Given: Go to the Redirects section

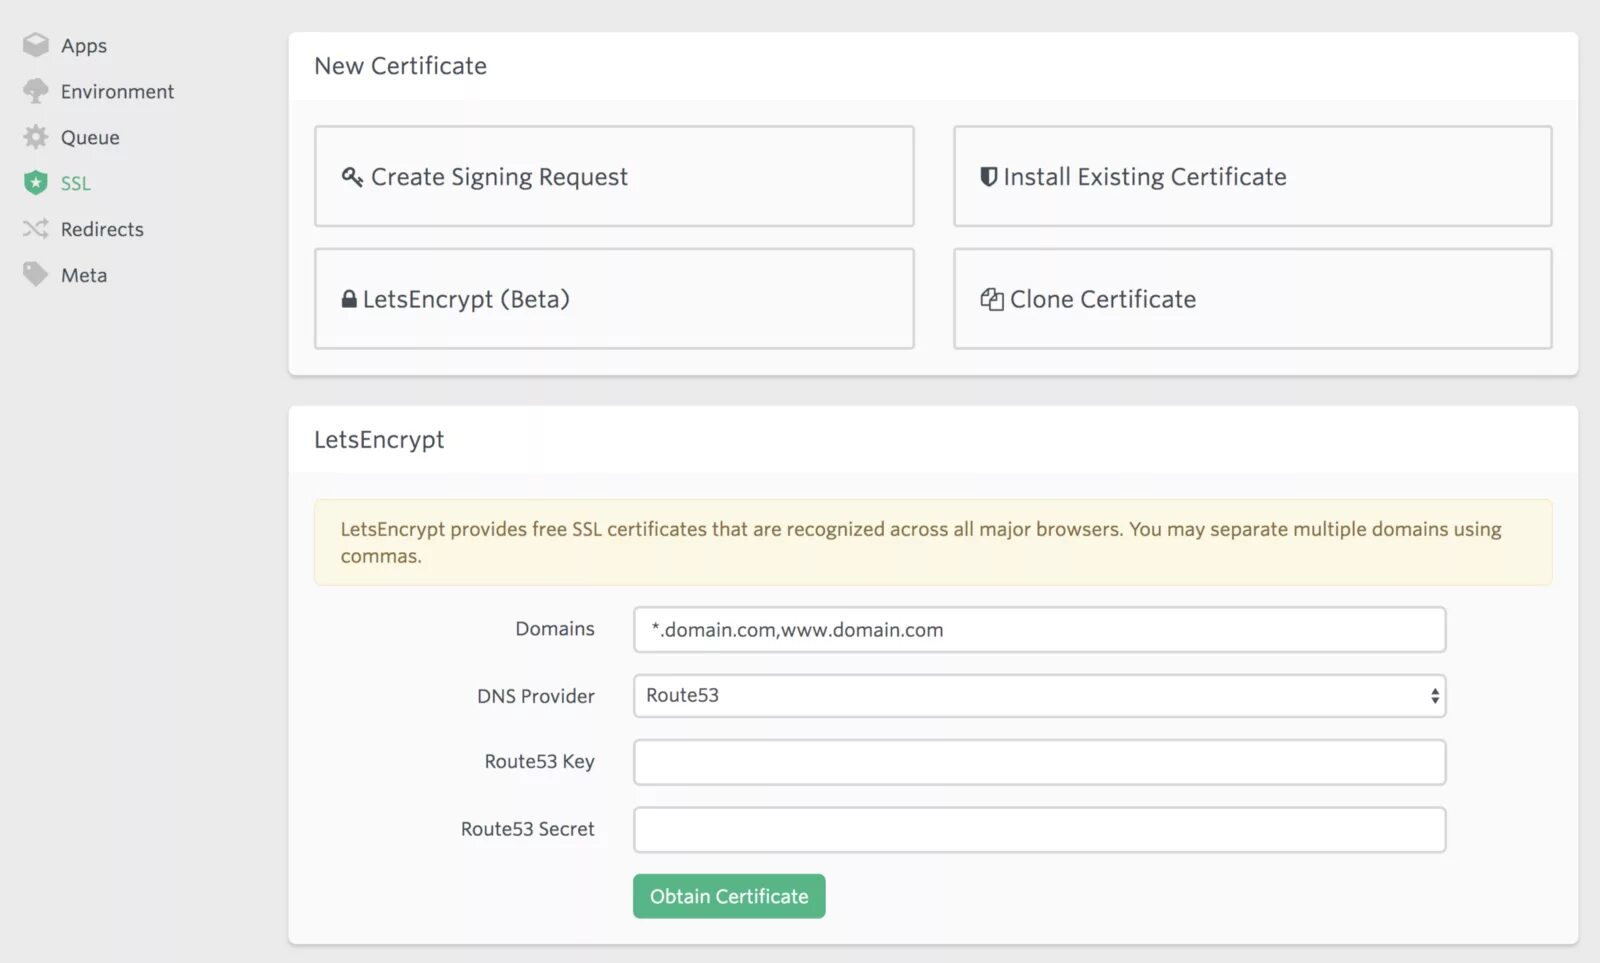Looking at the screenshot, I should tap(102, 230).
